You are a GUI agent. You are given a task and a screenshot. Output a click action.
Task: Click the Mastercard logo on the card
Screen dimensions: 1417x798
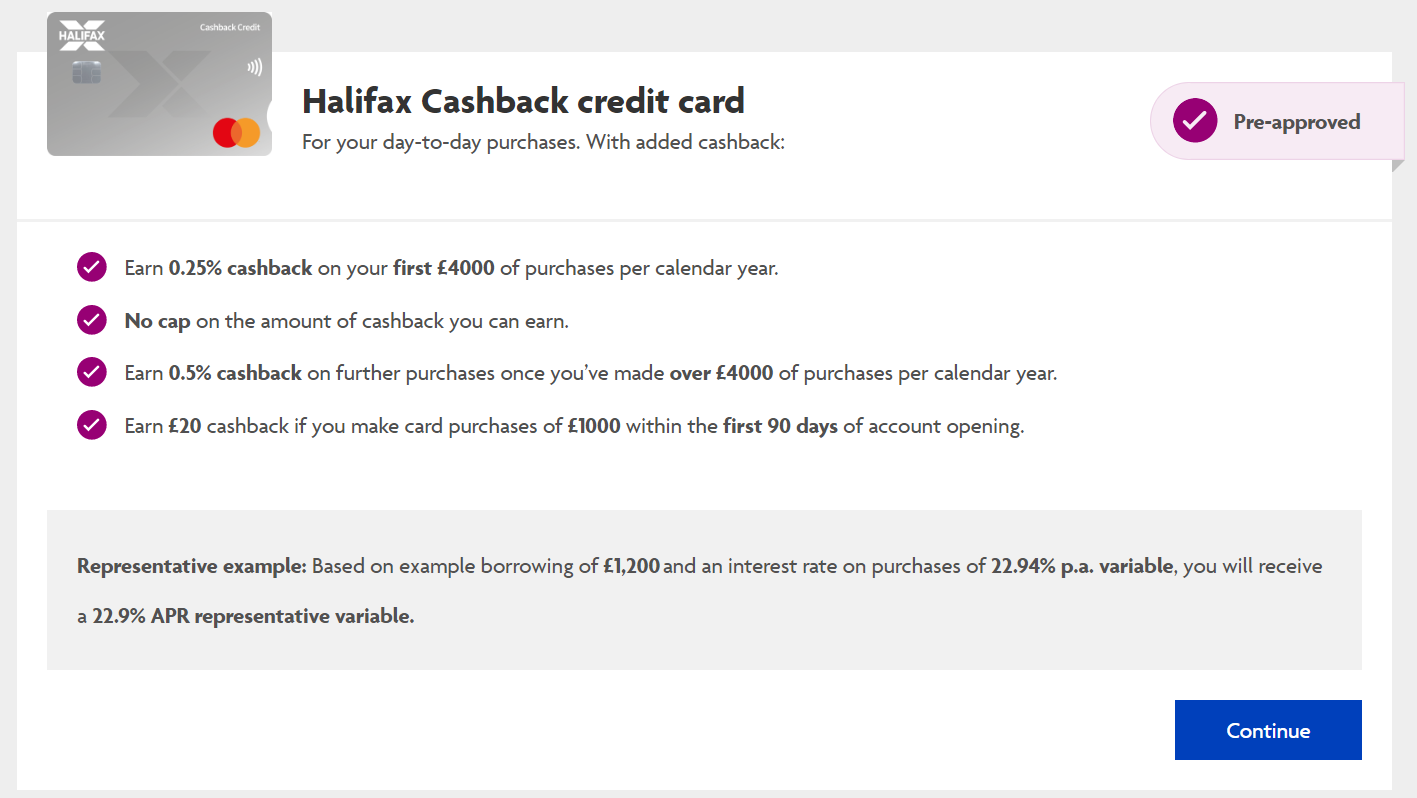click(236, 132)
